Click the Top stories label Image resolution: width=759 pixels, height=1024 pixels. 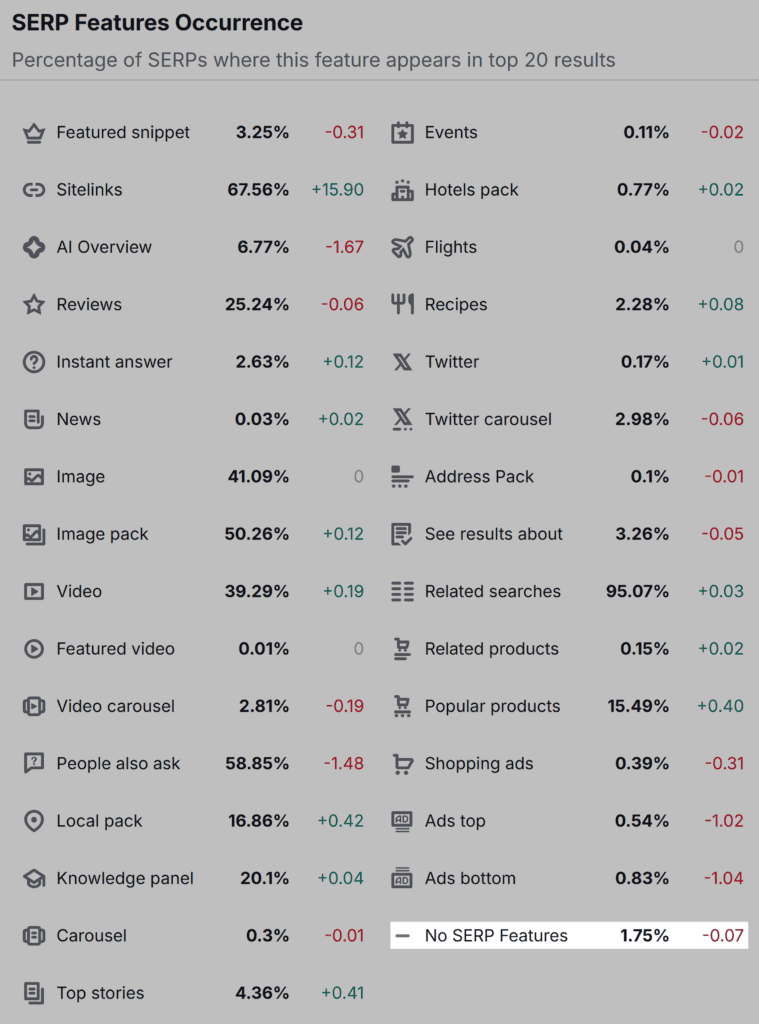pos(99,993)
